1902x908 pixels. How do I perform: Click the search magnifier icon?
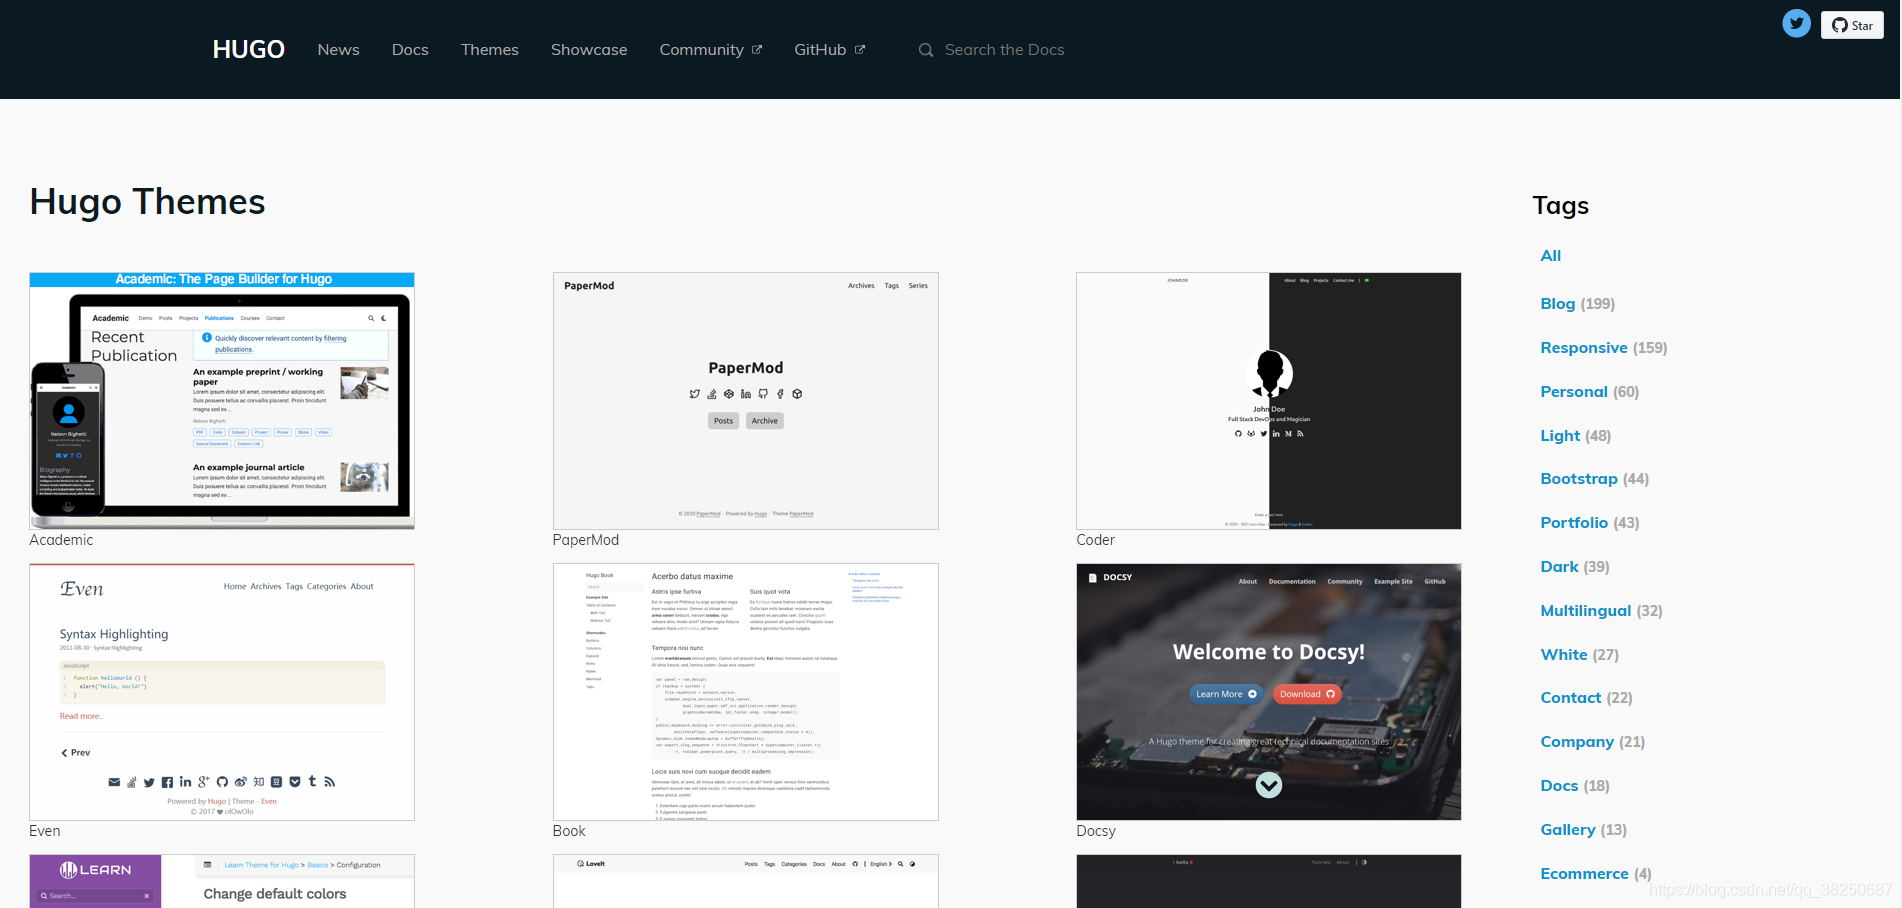926,50
